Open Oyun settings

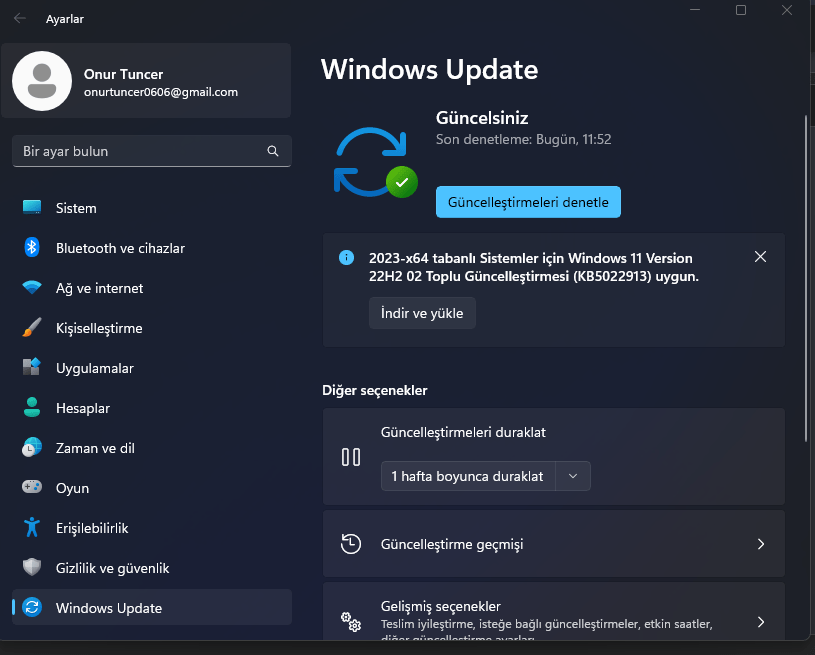tap(151, 488)
